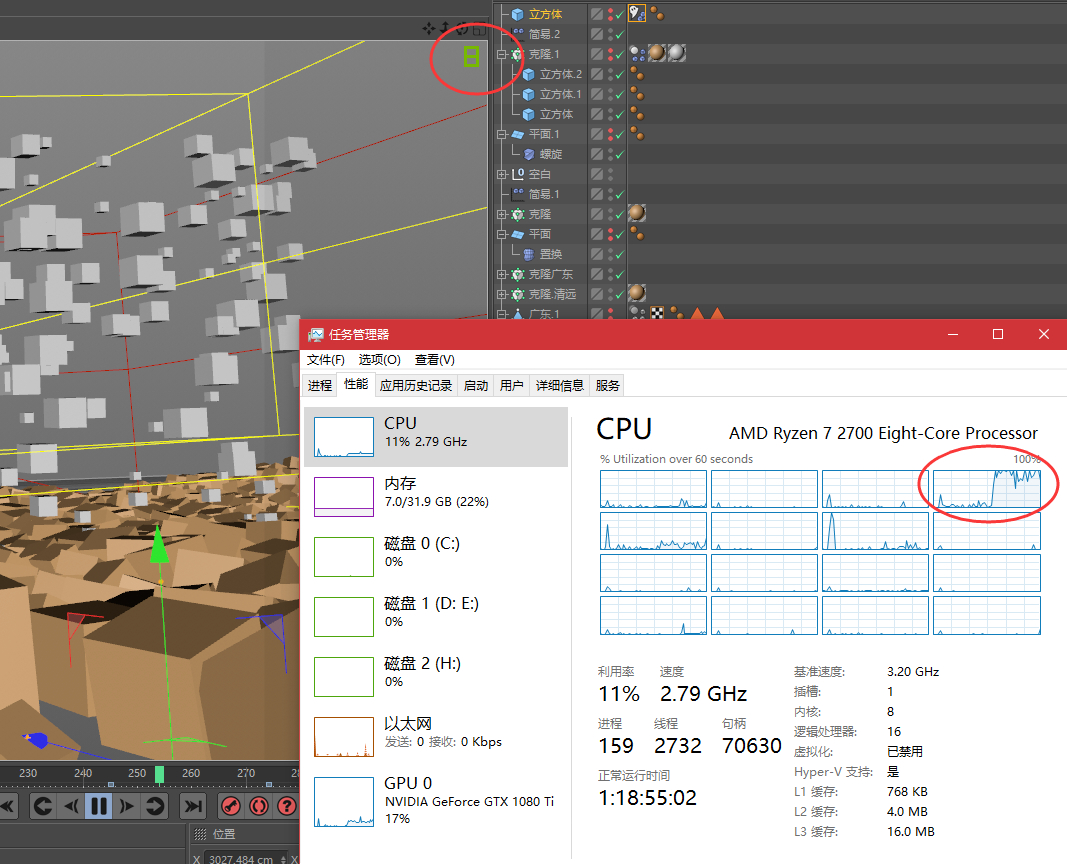Viewport: 1067px width, 864px height.
Task: Expand the 空白 null object node
Action: [x=503, y=174]
